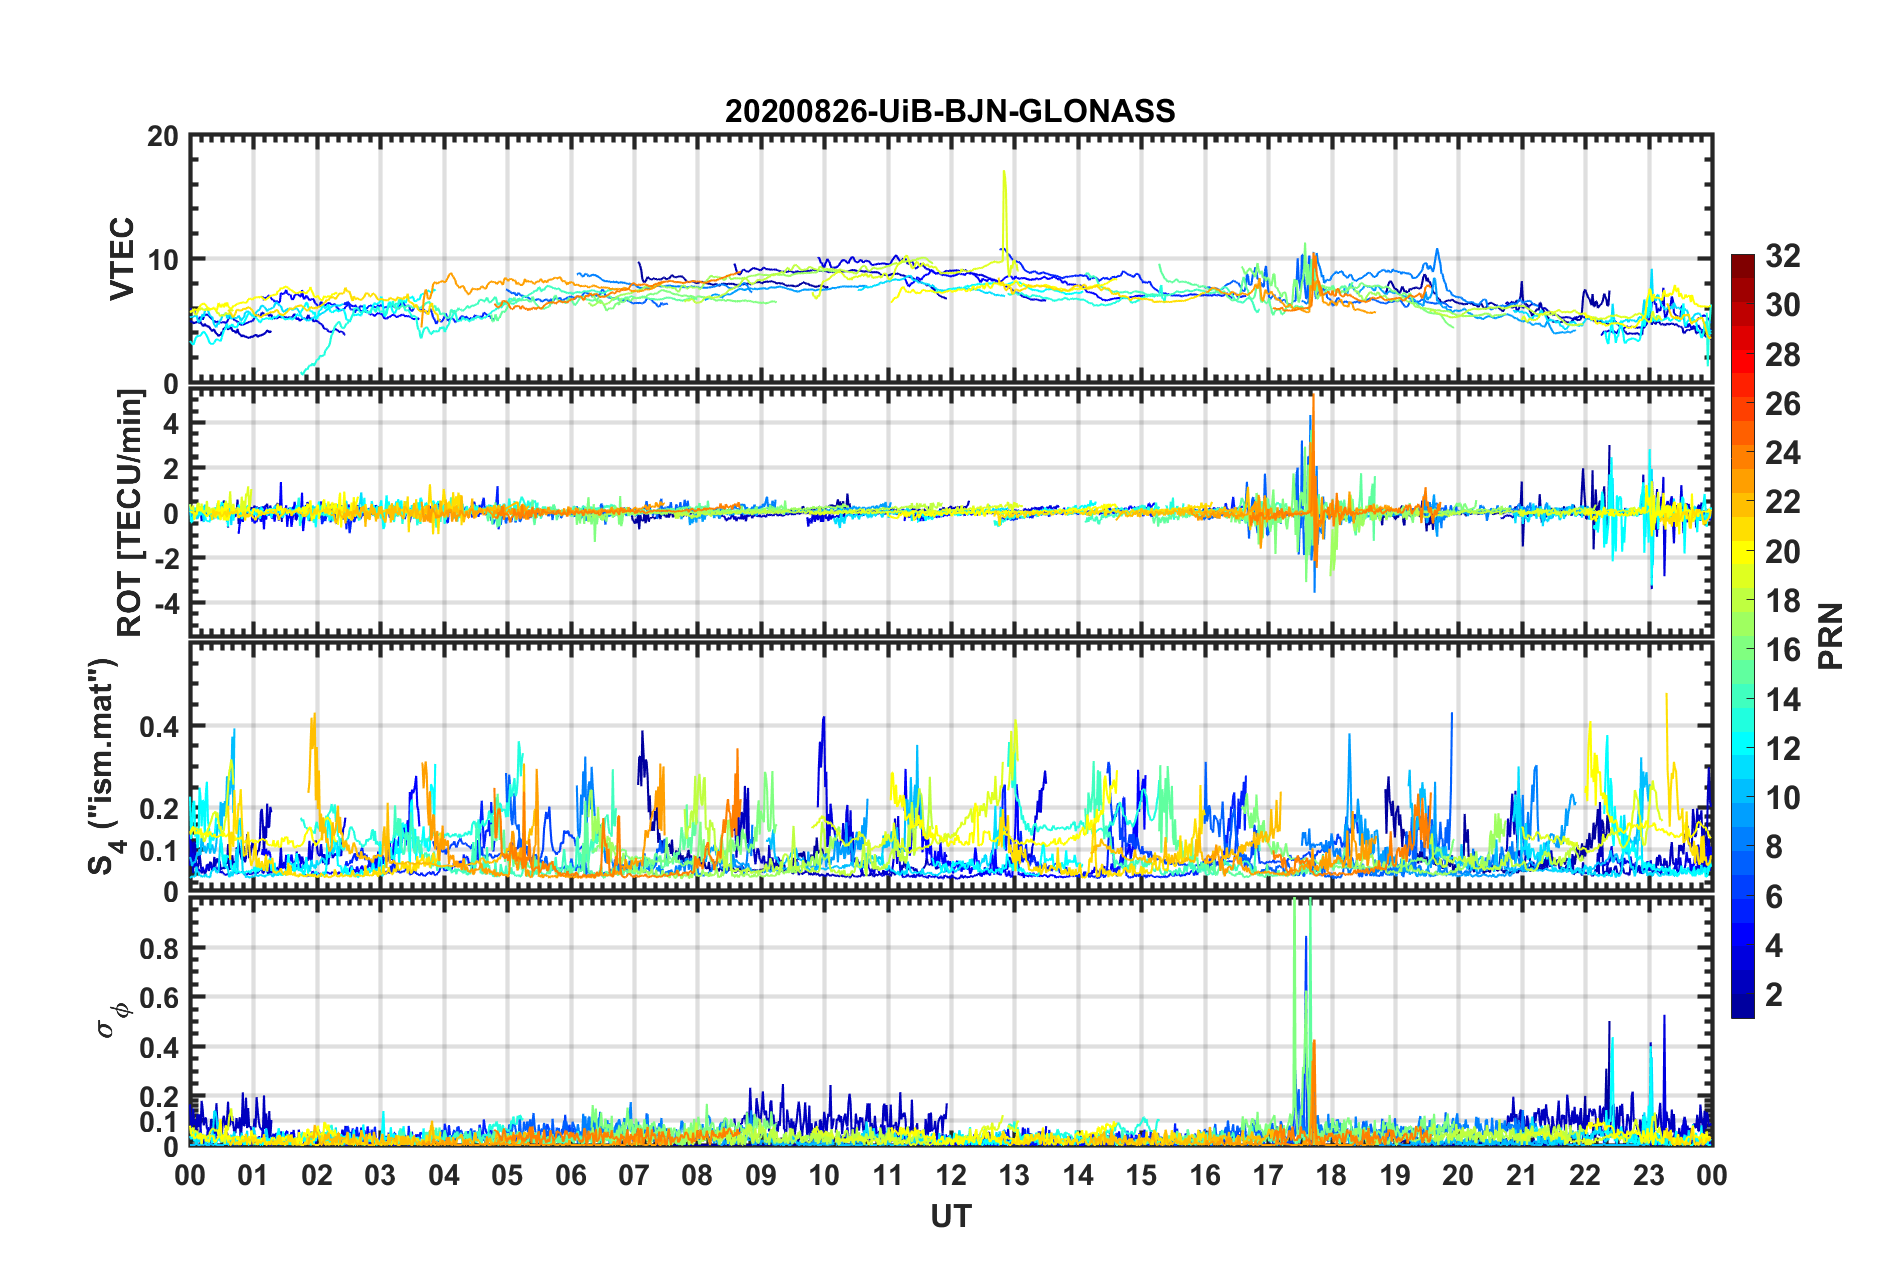Select the VTEC y-axis label
The image size is (1902, 1272).
click(122, 259)
